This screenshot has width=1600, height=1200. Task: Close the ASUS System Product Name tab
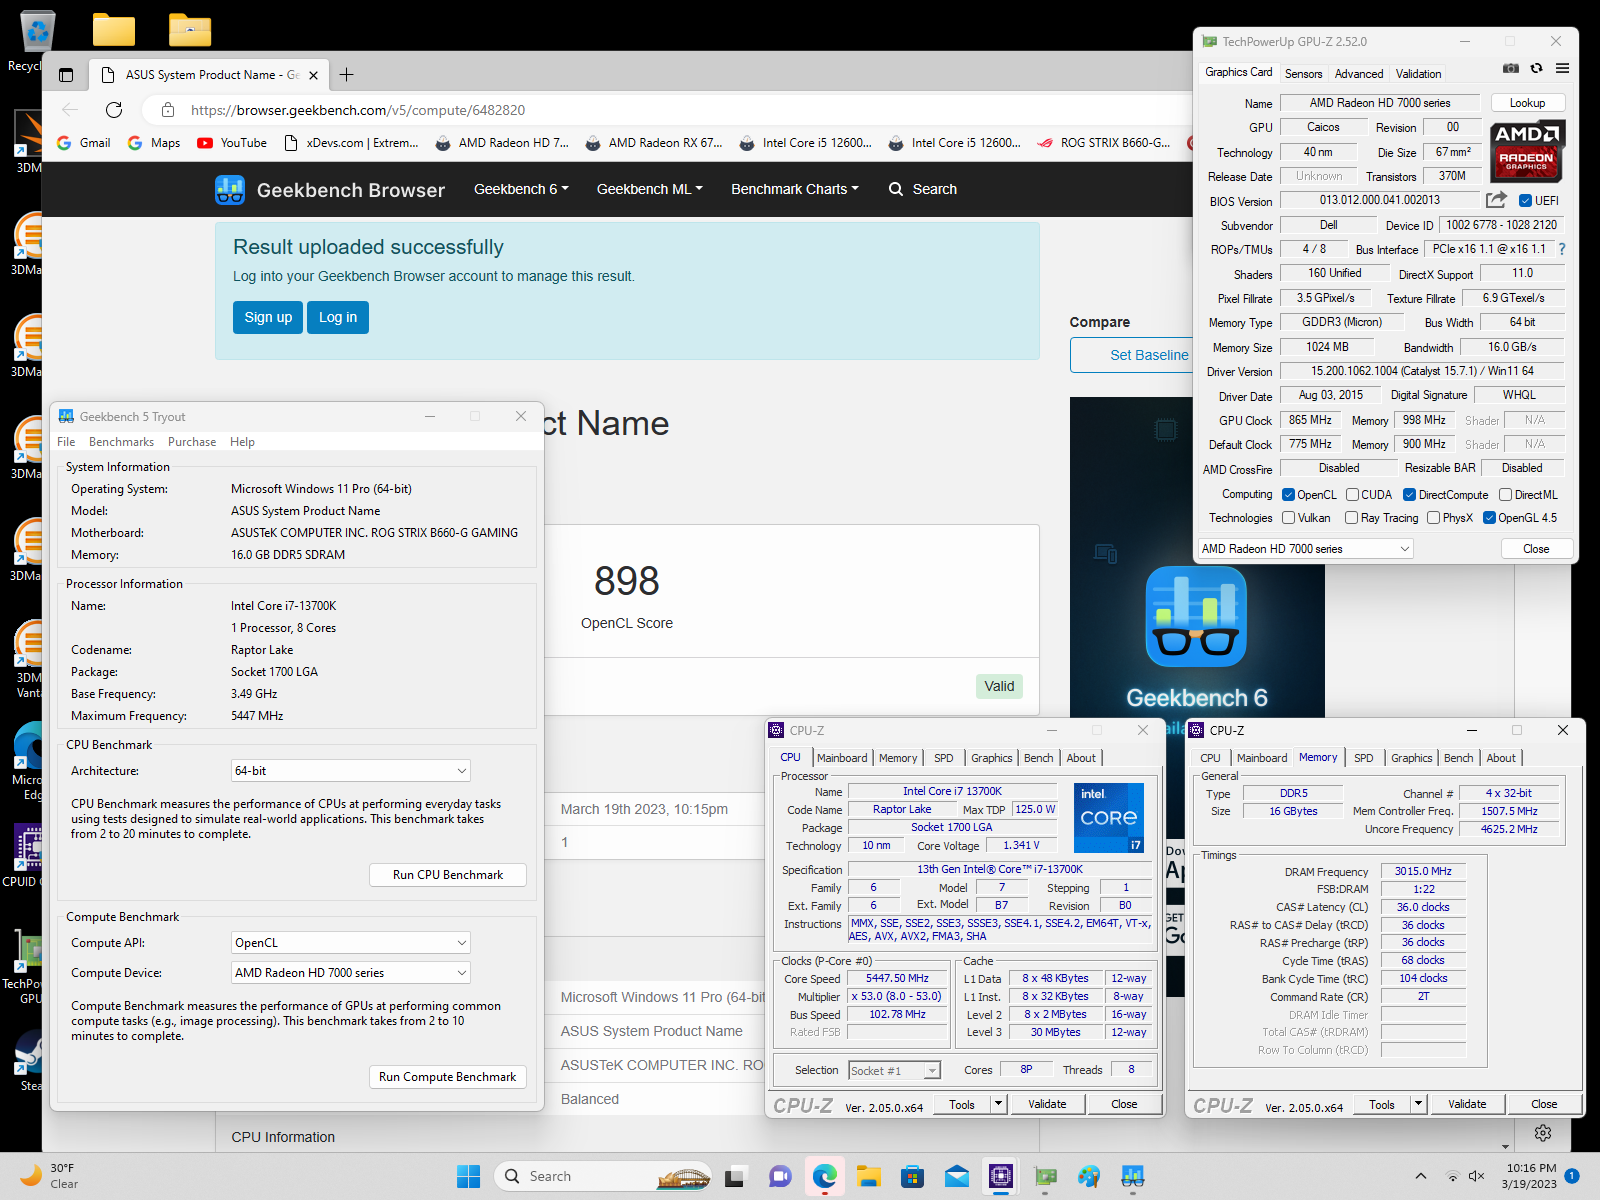[x=313, y=75]
